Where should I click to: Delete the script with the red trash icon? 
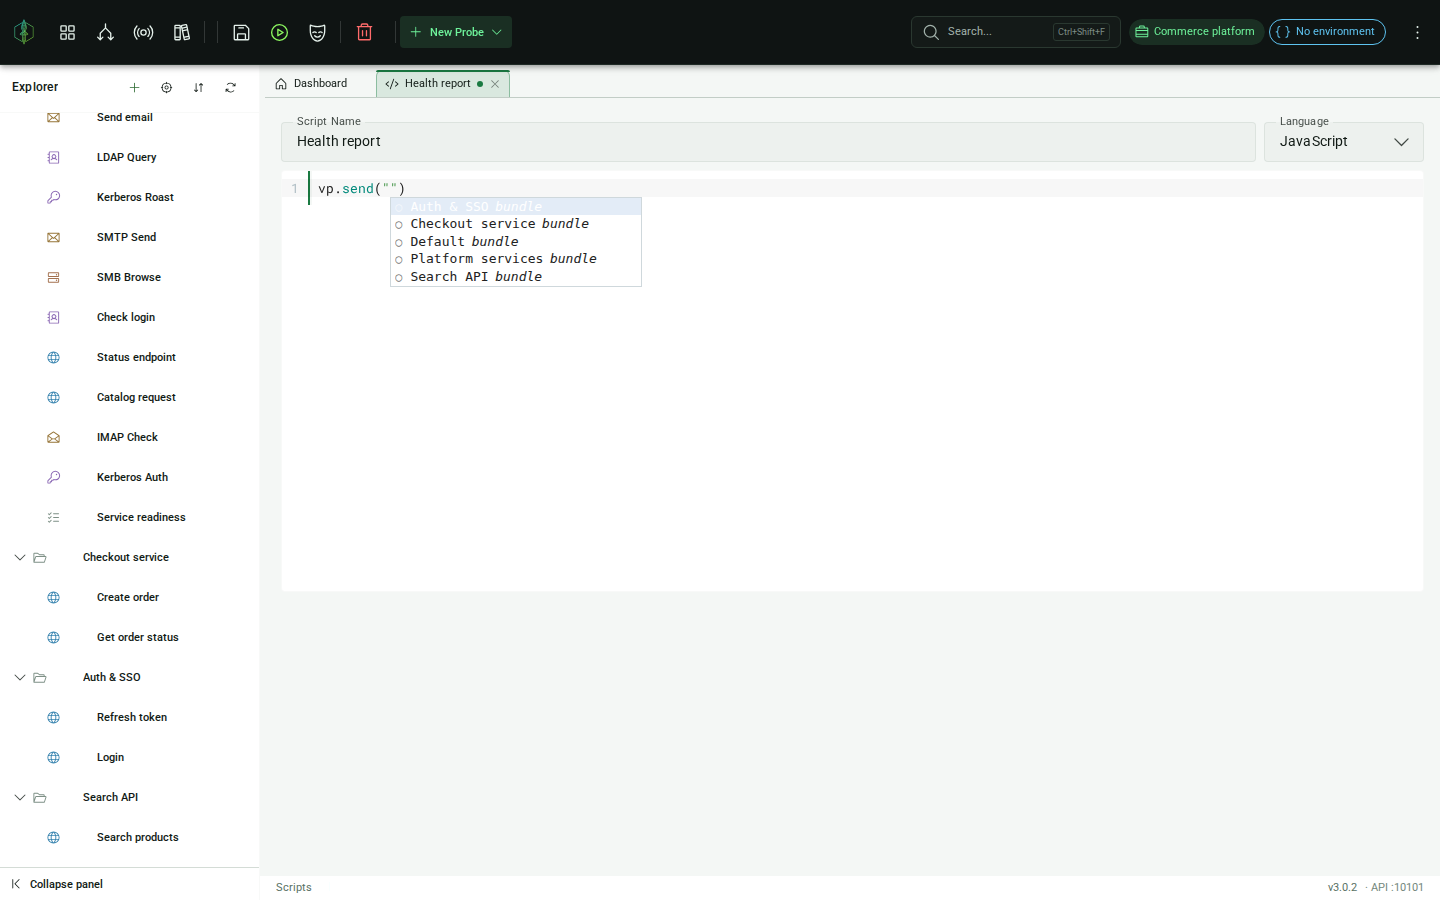coord(364,32)
